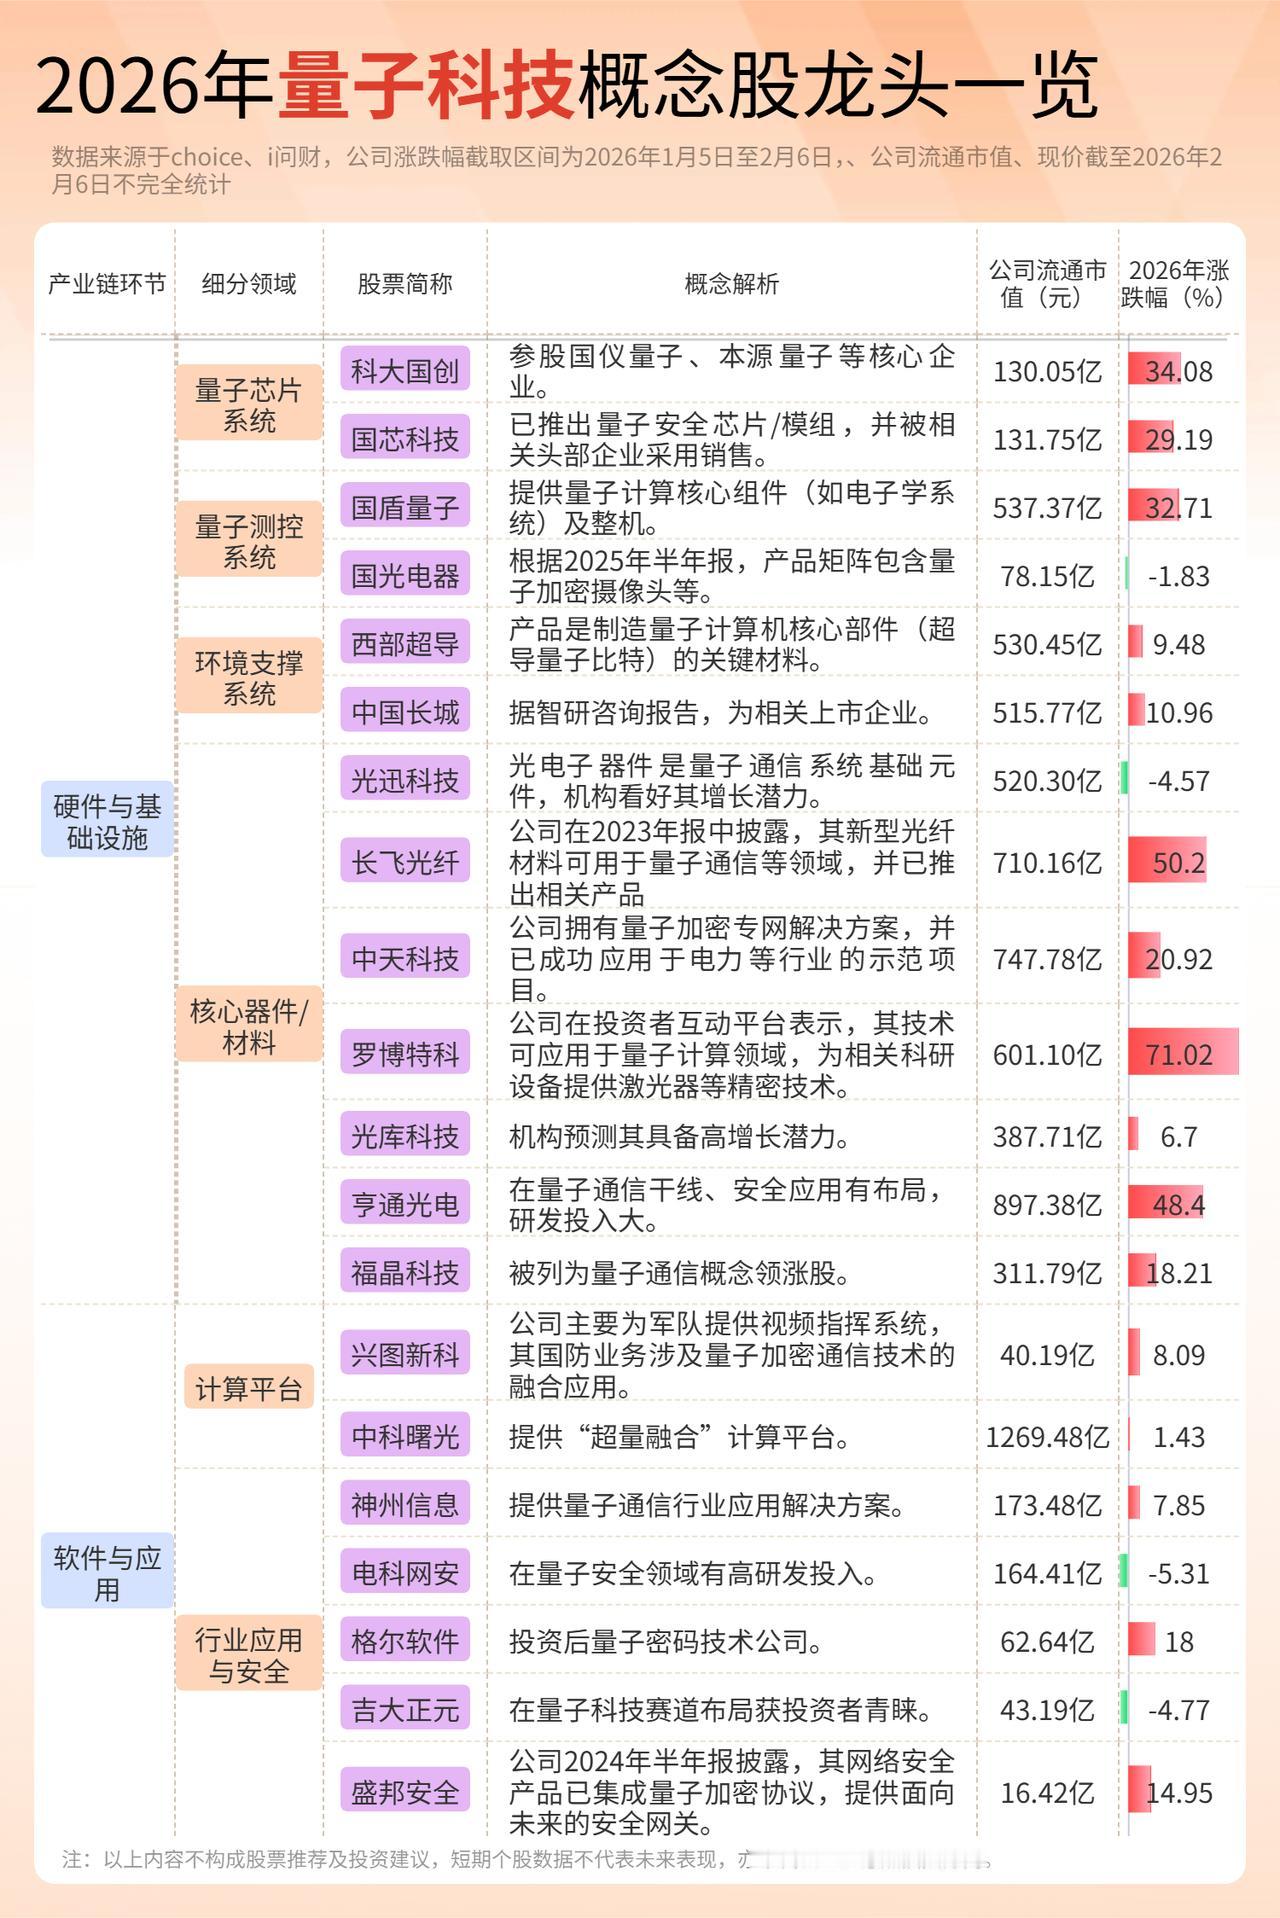Select the 量子测控系统 segment label
The height and width of the screenshot is (1918, 1280).
249,541
